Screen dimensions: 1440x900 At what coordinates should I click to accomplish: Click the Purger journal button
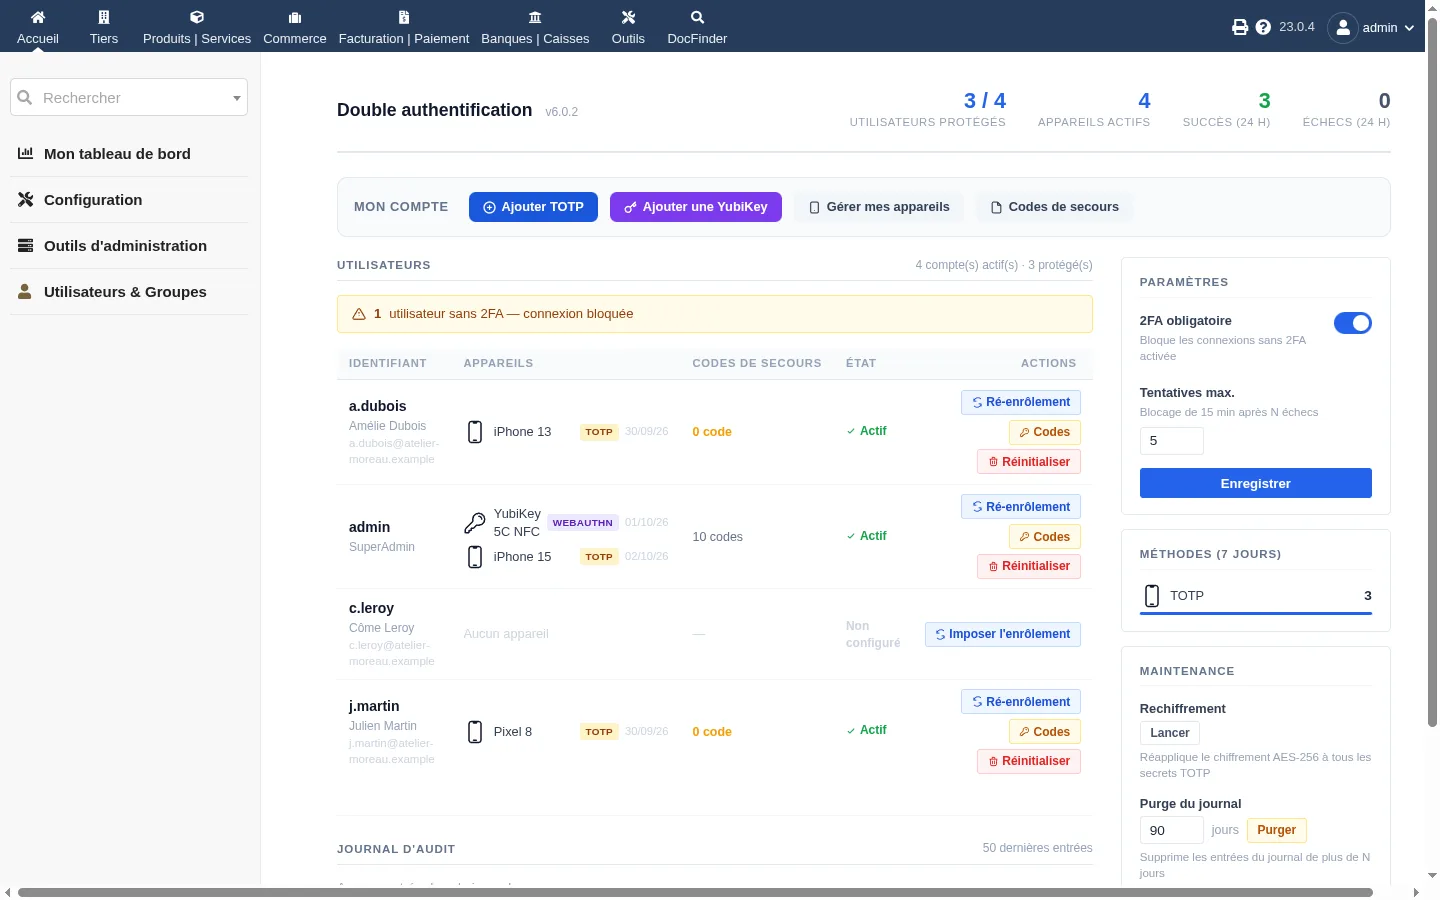[x=1276, y=830]
